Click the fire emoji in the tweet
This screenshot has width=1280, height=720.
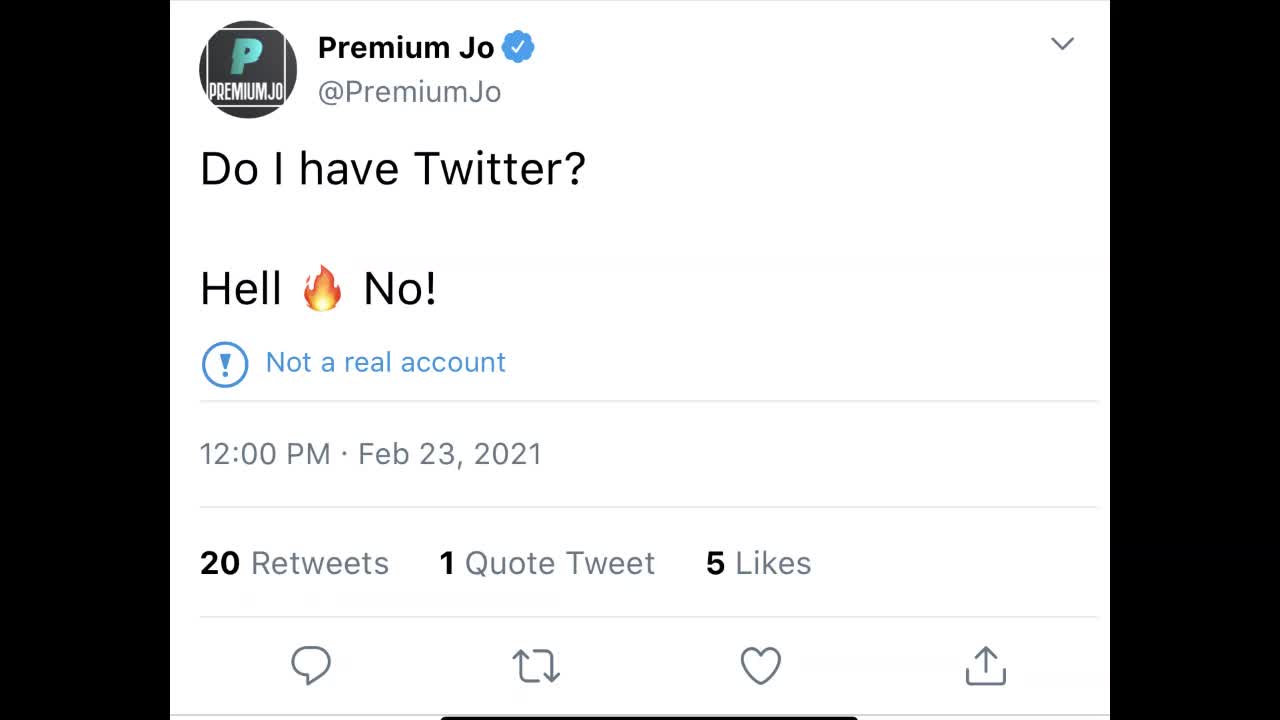322,289
